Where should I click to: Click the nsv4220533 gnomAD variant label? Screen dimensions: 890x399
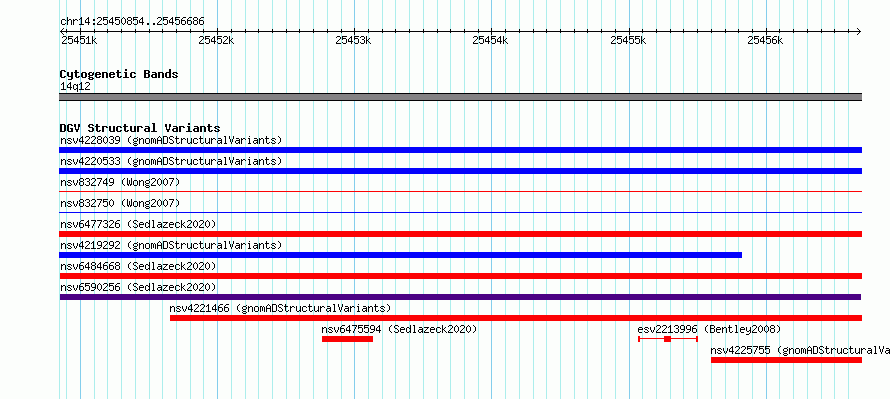point(171,161)
